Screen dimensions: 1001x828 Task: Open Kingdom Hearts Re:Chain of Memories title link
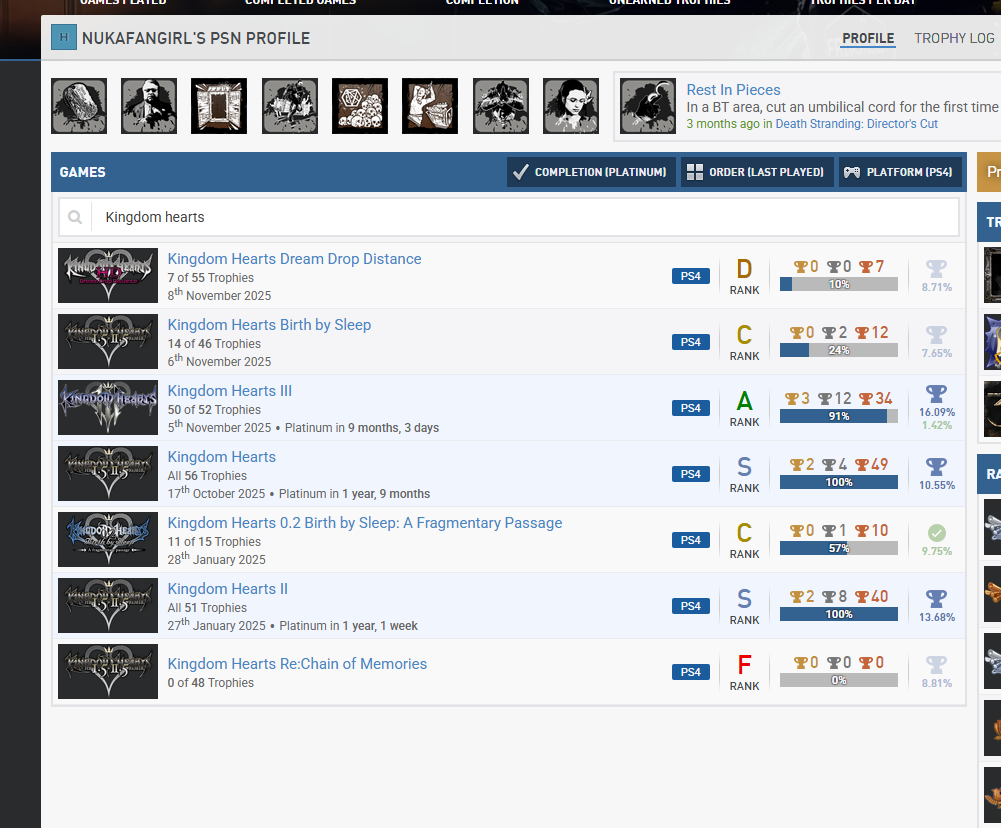297,663
